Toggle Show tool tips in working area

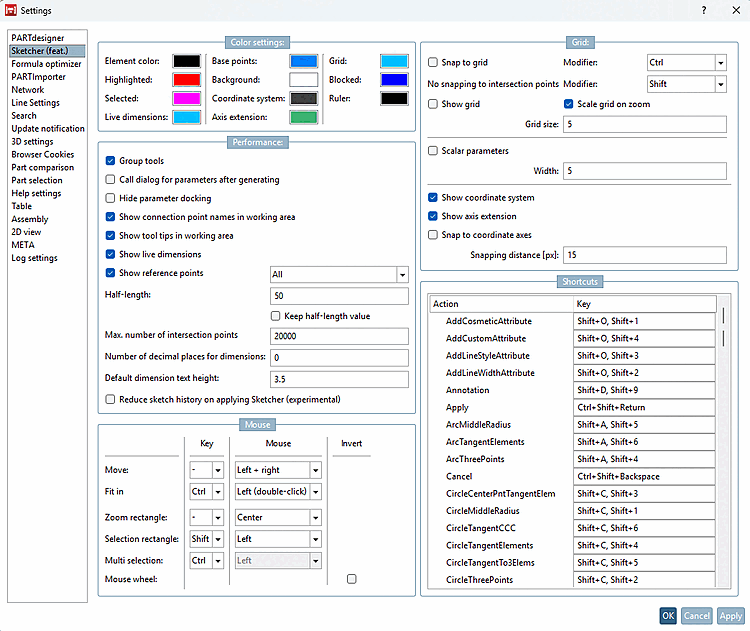click(x=110, y=235)
